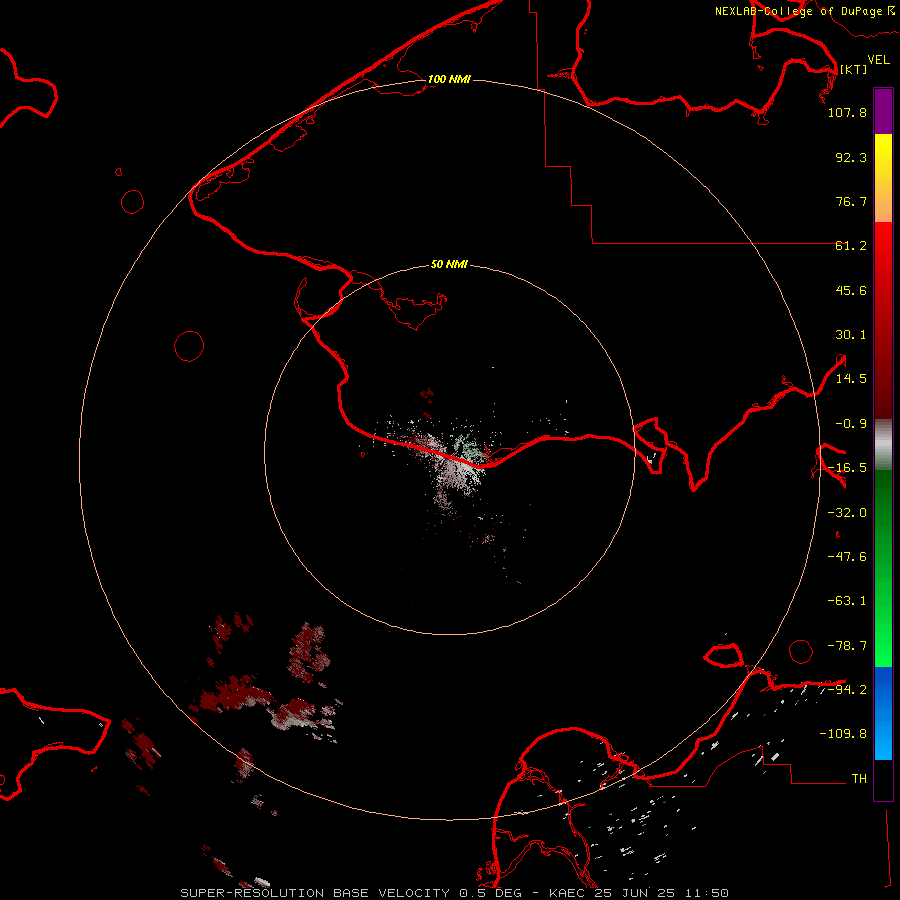
Task: Select the 76.7 scale value
Action: [x=851, y=201]
